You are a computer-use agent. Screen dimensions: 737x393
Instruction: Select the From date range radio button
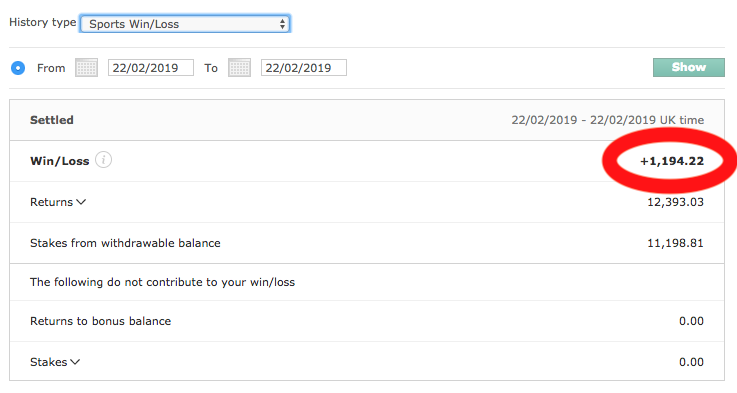[x=18, y=68]
